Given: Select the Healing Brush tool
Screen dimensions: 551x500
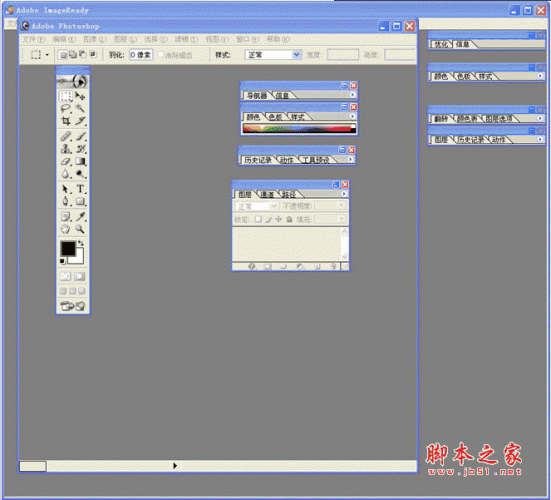Looking at the screenshot, I should click(66, 136).
